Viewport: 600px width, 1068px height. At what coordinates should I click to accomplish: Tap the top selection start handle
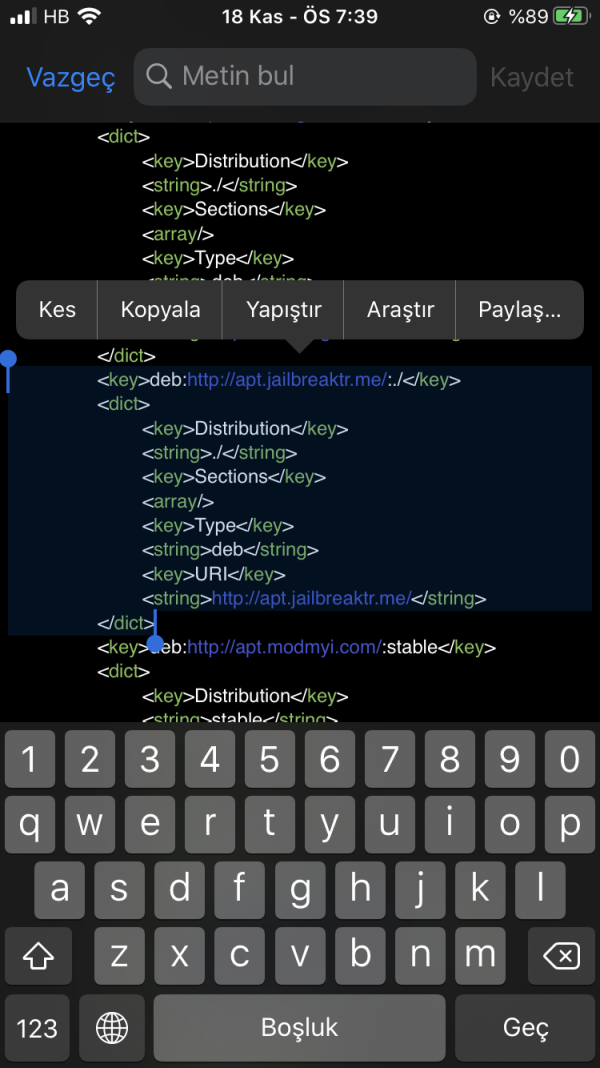coord(9,360)
